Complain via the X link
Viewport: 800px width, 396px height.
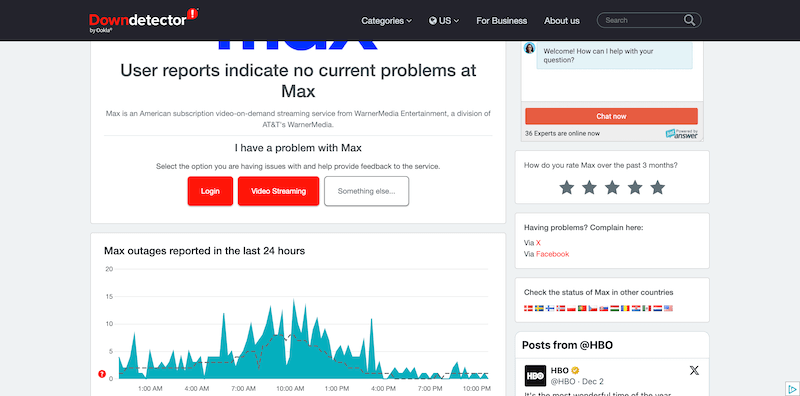538,243
